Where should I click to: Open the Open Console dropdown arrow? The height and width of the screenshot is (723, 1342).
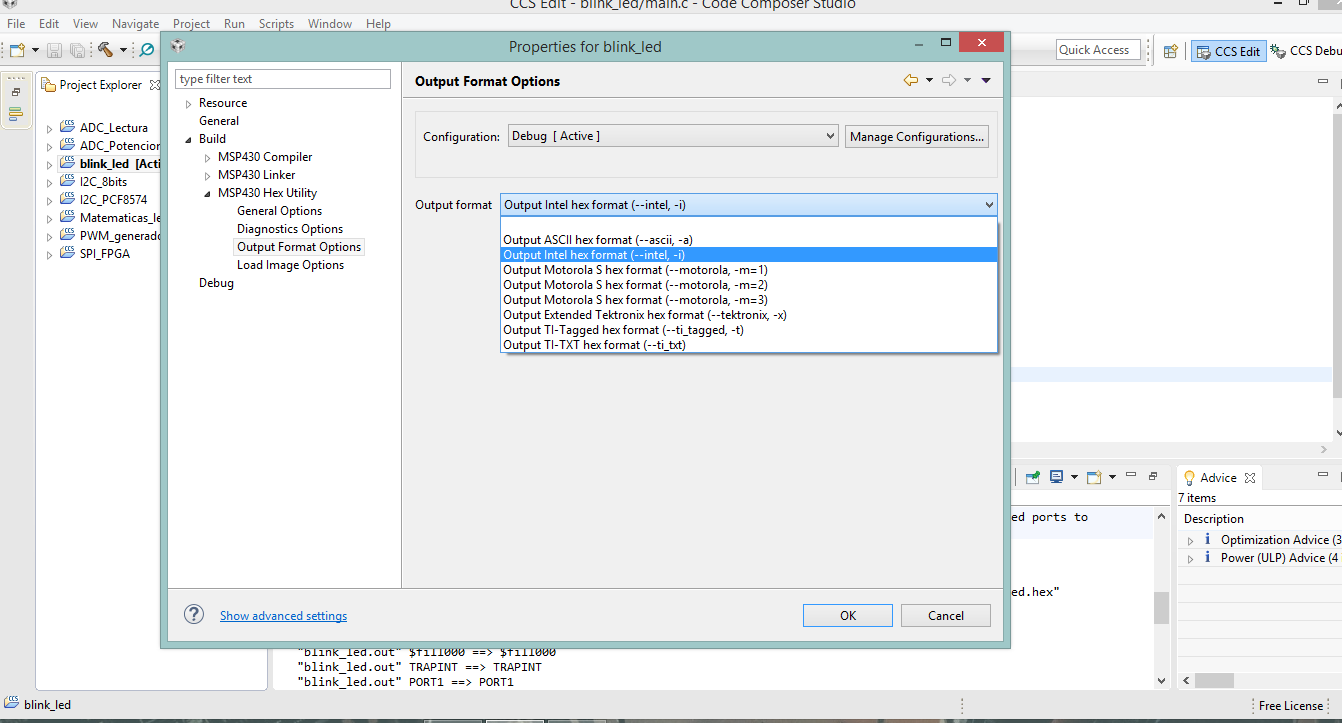tap(1112, 477)
